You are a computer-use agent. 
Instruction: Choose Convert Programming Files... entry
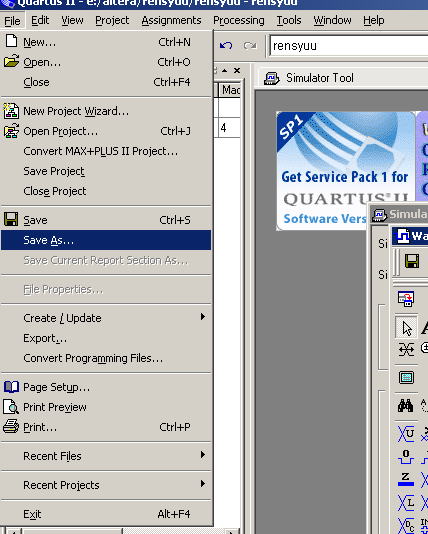pos(106,358)
